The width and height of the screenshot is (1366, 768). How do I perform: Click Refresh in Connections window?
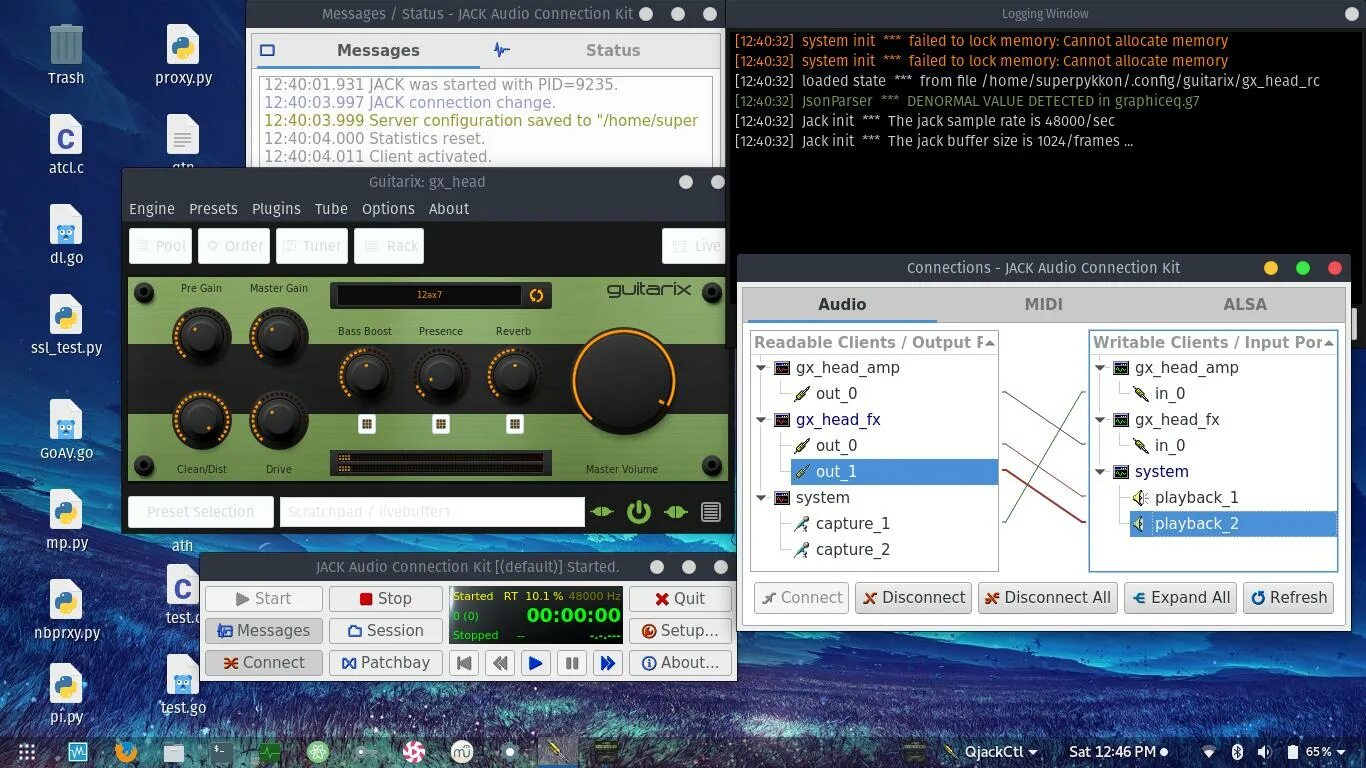point(1289,598)
